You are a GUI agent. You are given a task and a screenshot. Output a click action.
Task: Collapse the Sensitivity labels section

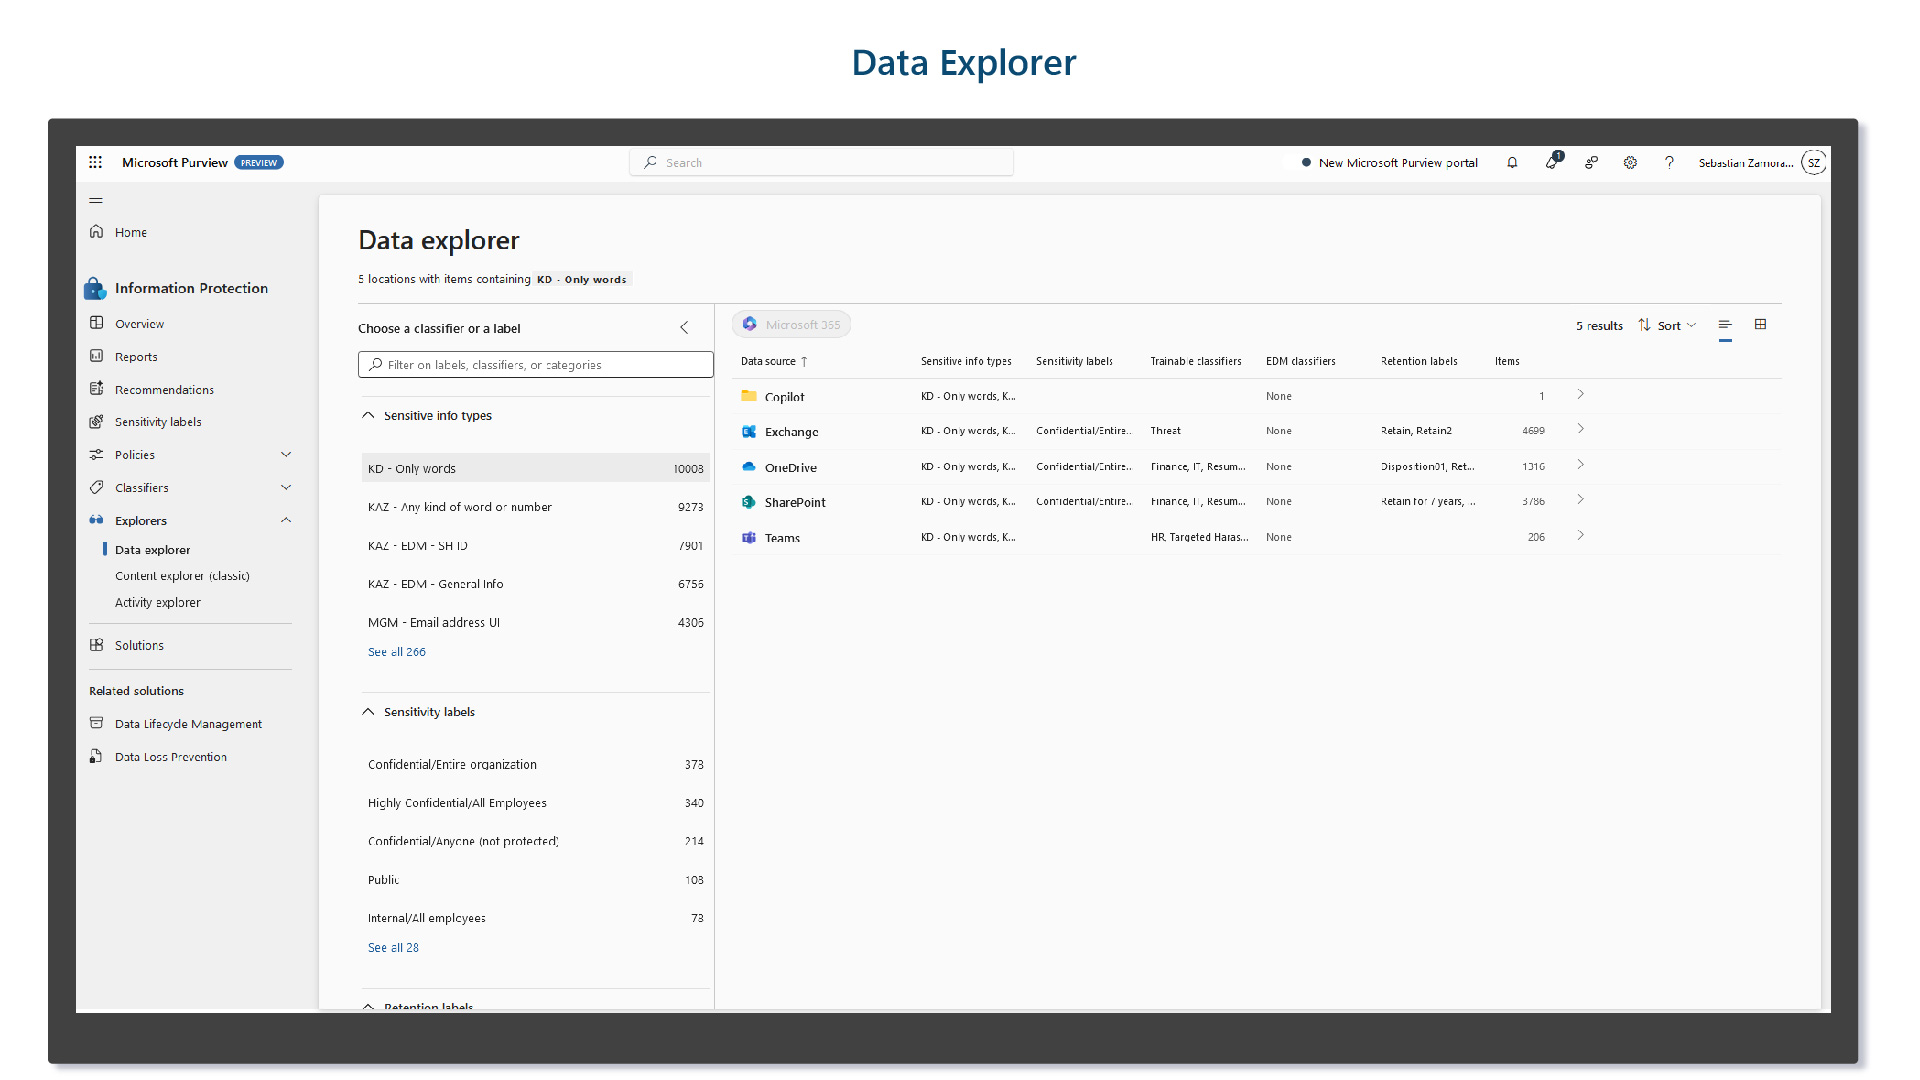371,711
